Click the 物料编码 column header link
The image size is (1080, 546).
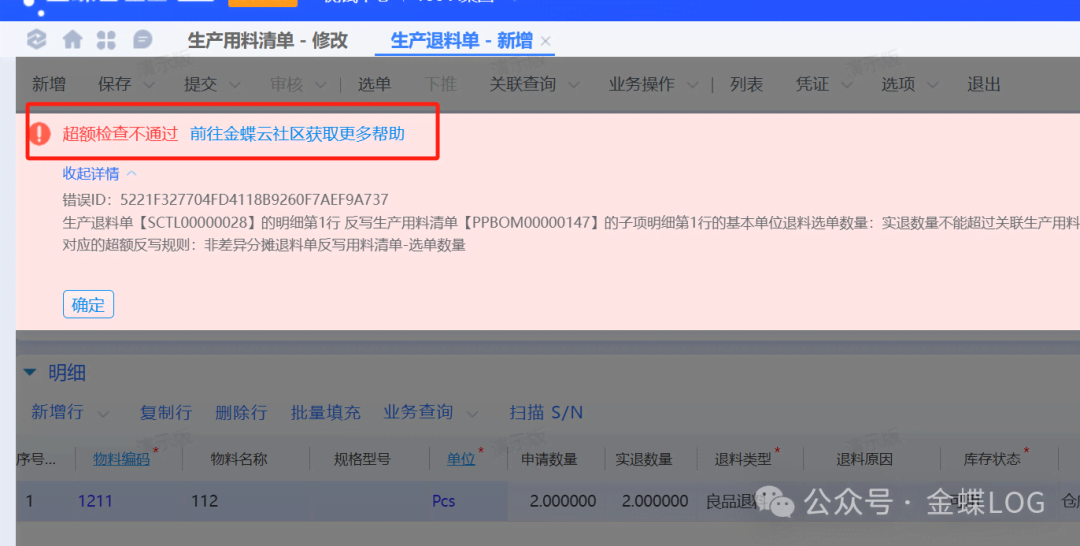pos(121,459)
